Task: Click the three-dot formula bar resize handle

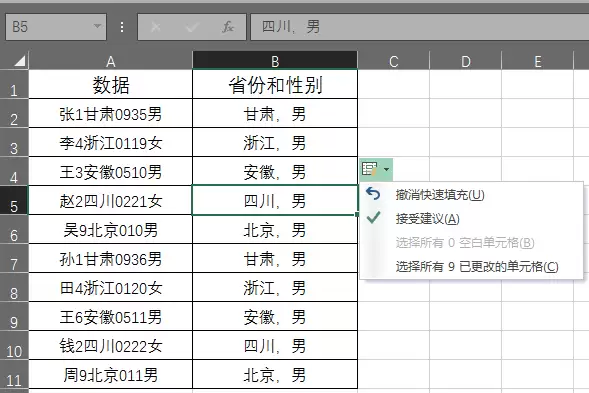Action: (x=122, y=27)
